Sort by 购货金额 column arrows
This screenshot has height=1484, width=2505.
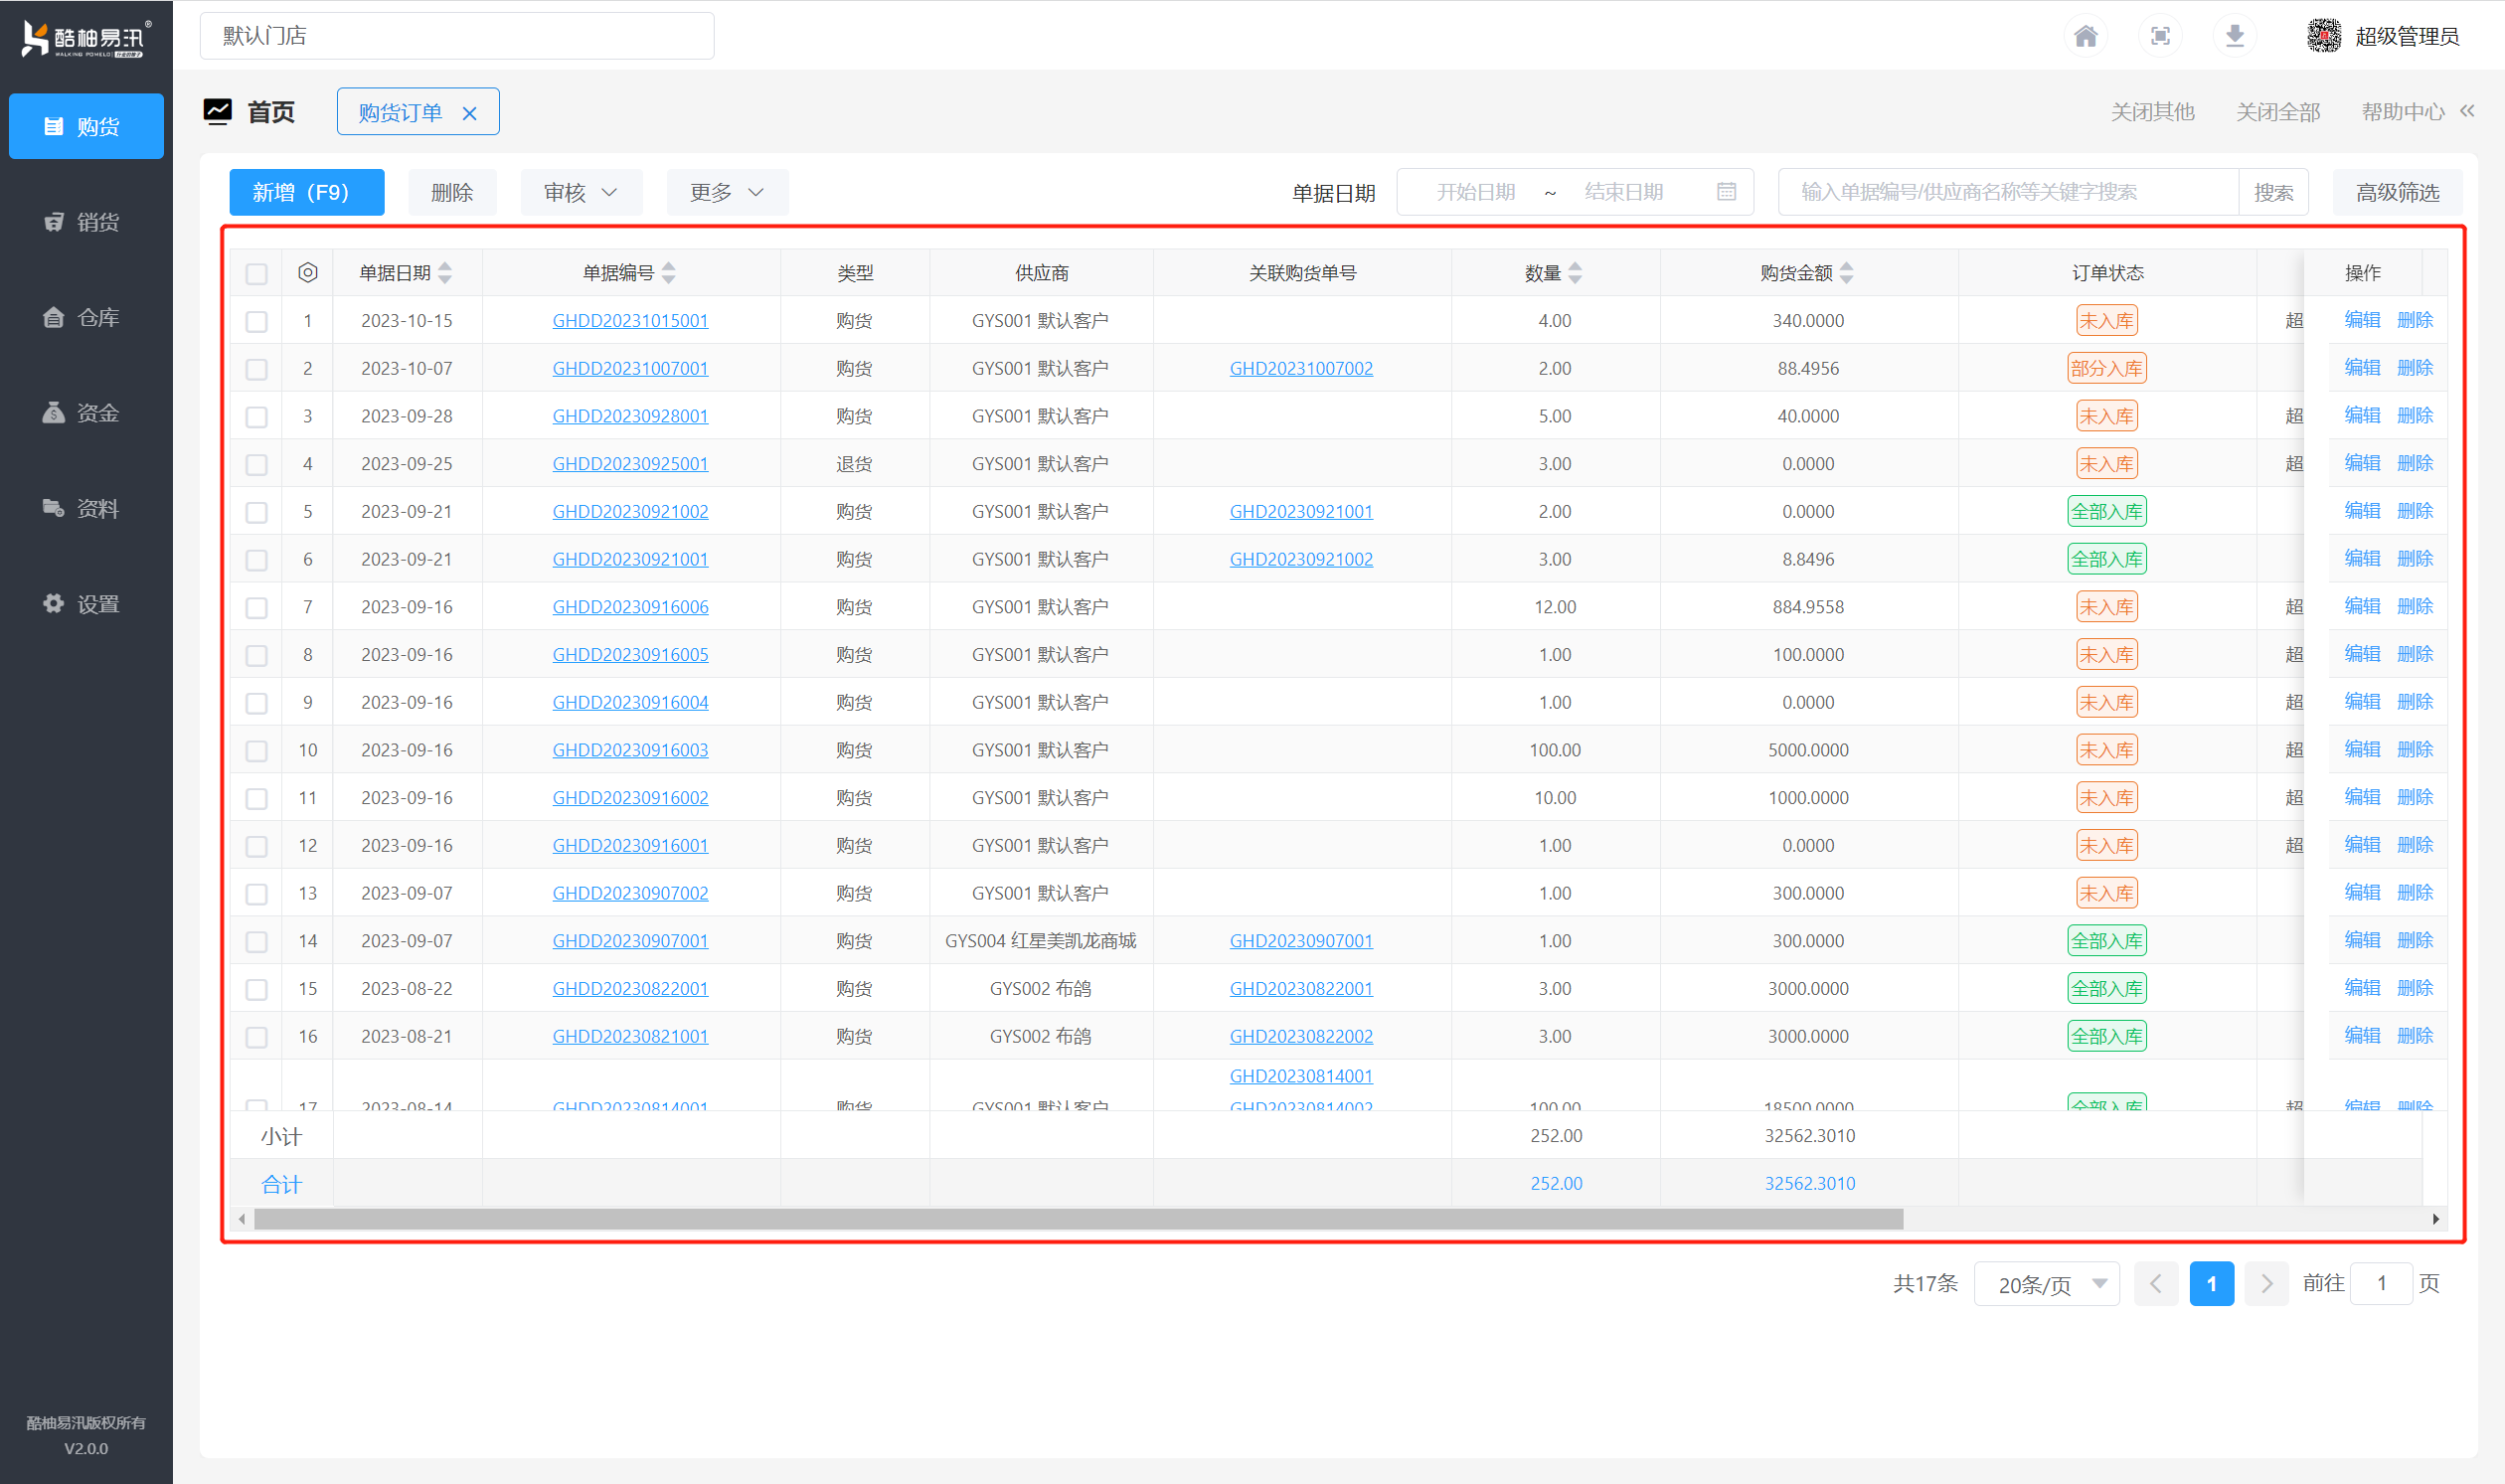coord(1846,273)
